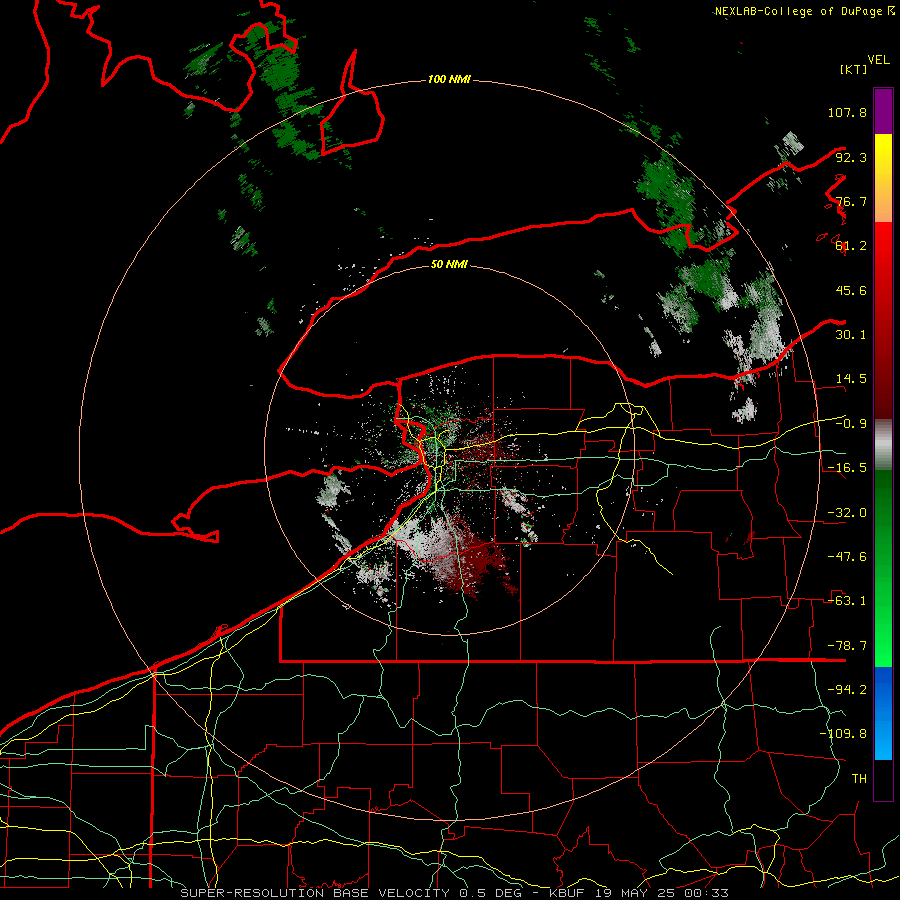Viewport: 900px width, 900px height.
Task: Click the -16.5 legend value
Action: click(x=847, y=468)
